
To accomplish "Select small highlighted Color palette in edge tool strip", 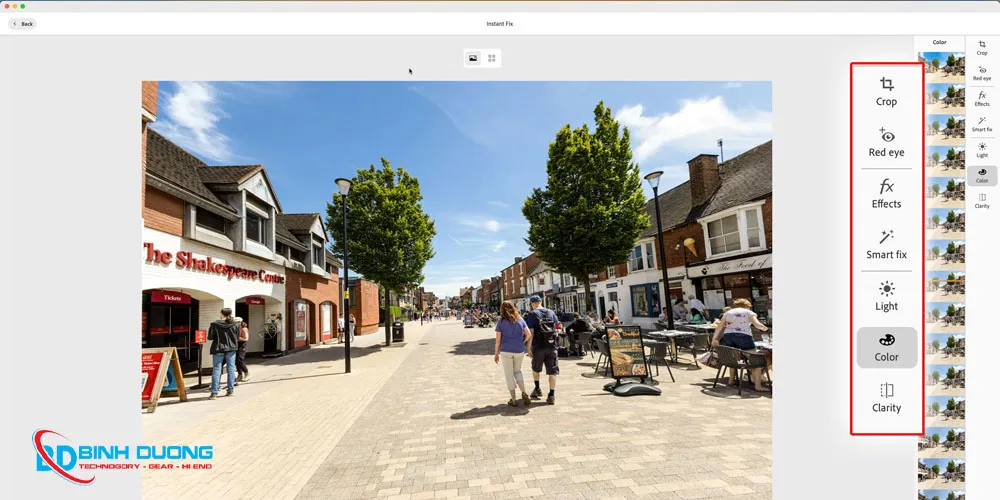I will point(982,175).
